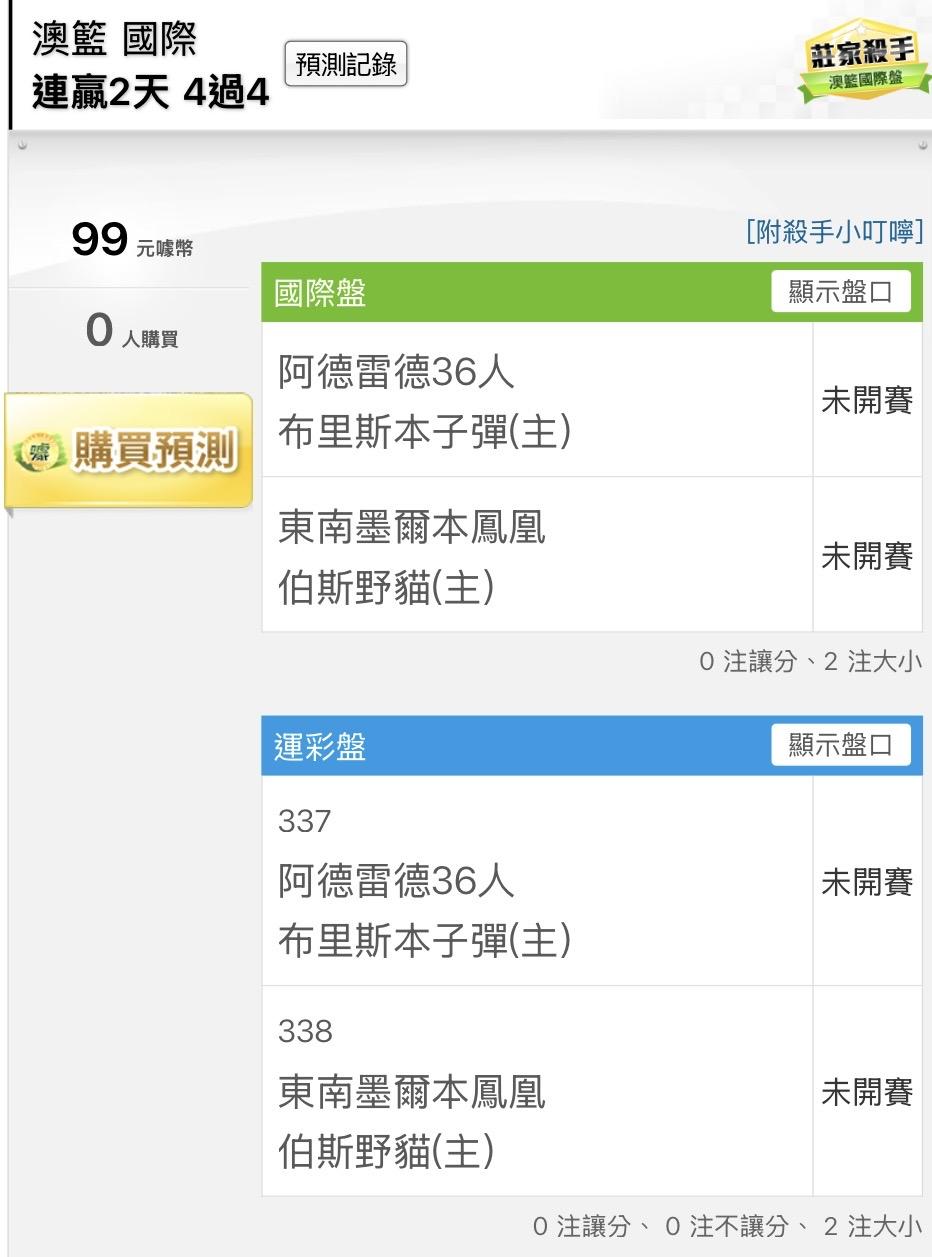The height and width of the screenshot is (1257, 932).
Task: Open the 附殺手小叮嚀 link
Action: [833, 233]
